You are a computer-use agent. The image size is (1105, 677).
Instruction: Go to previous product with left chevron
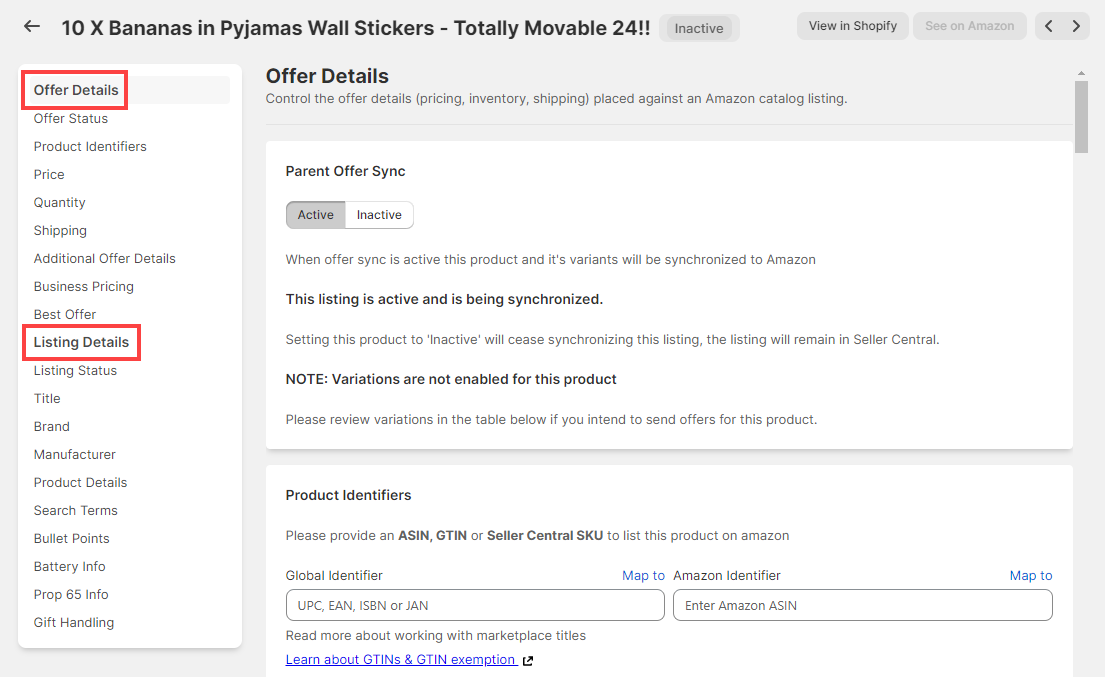(1049, 26)
